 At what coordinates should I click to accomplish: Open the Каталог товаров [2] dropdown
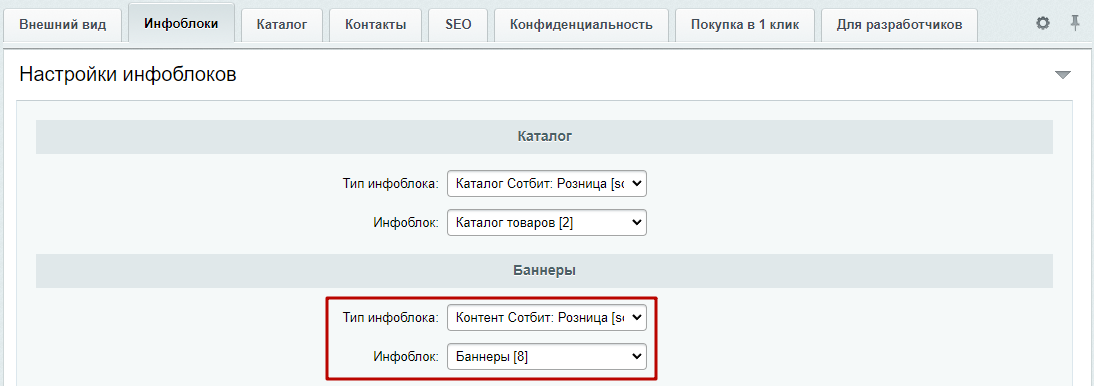pyautogui.click(x=547, y=223)
